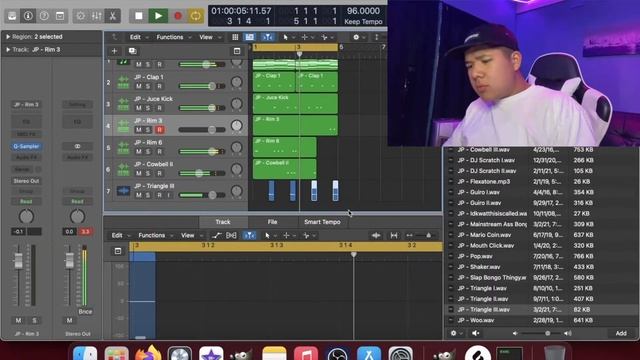Show automation curve icon in editor toolbar
The height and width of the screenshot is (360, 640).
coord(216,236)
